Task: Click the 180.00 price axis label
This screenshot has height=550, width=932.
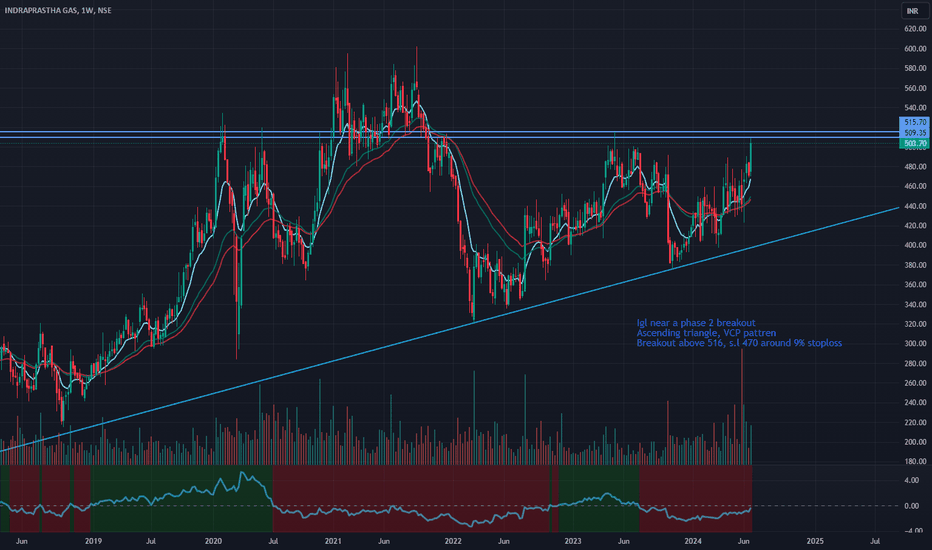Action: pos(915,461)
